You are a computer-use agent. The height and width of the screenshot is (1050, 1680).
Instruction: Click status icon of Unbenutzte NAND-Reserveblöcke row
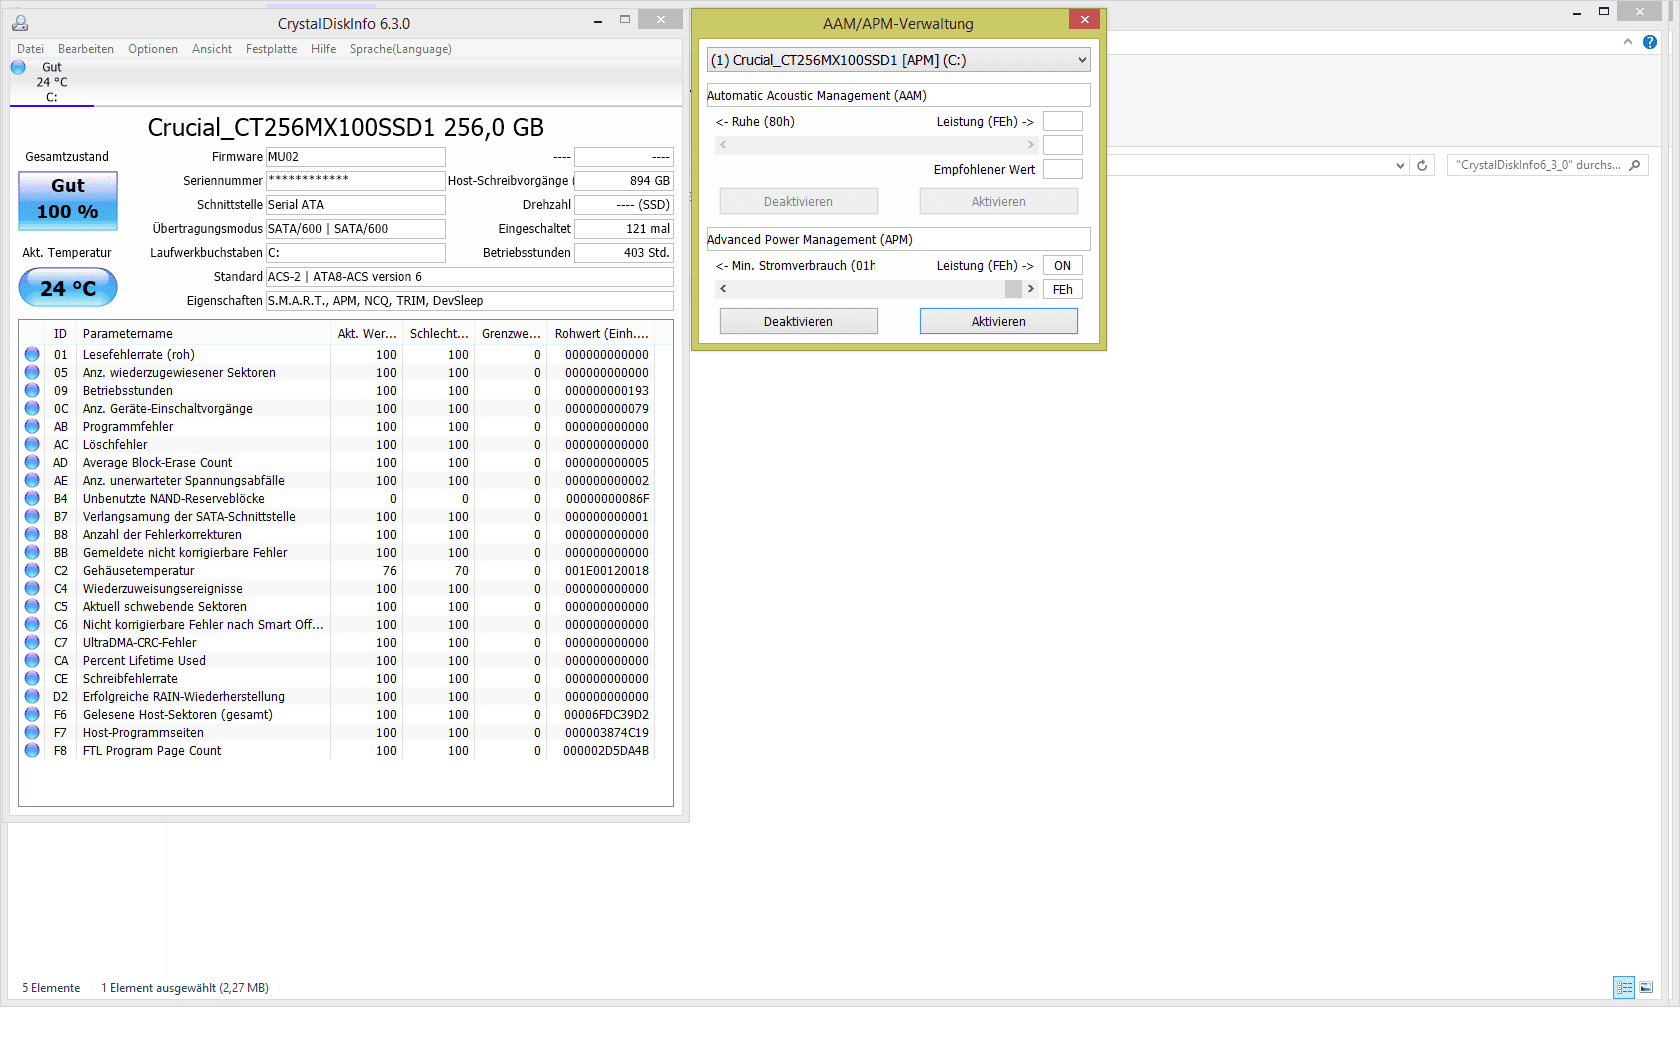[x=32, y=498]
